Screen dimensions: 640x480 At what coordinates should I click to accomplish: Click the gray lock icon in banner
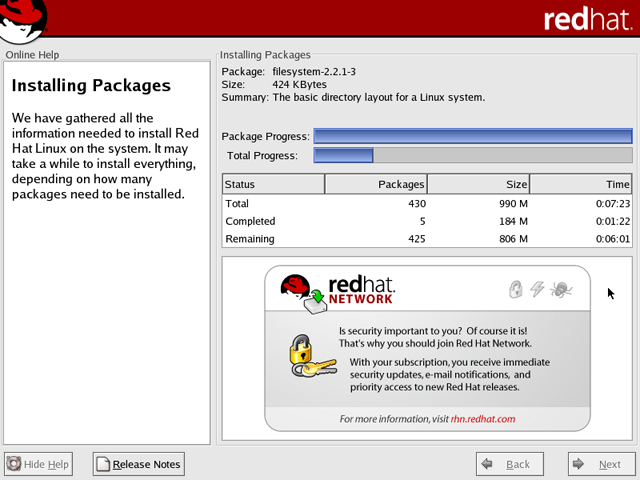pos(516,289)
